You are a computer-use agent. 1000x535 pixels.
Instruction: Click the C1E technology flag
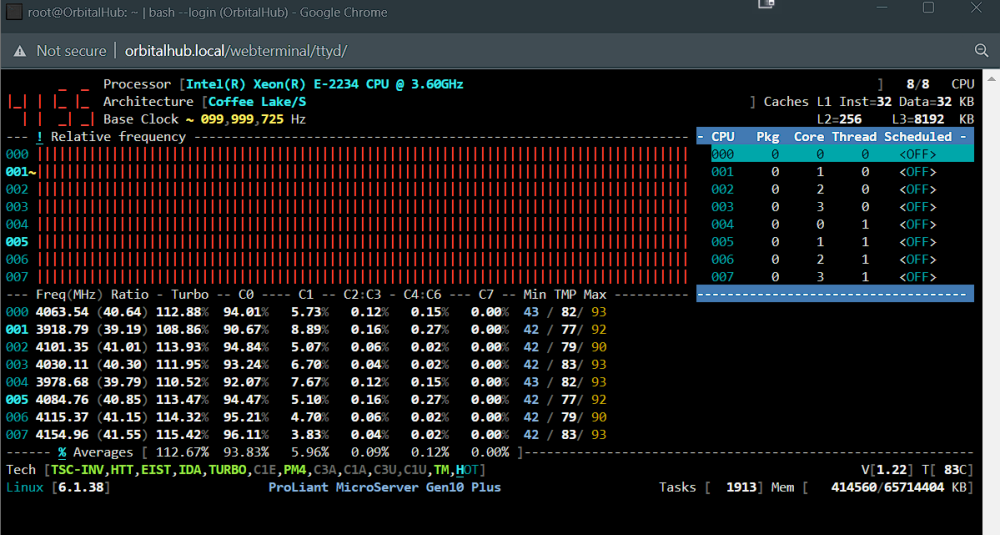pos(265,470)
